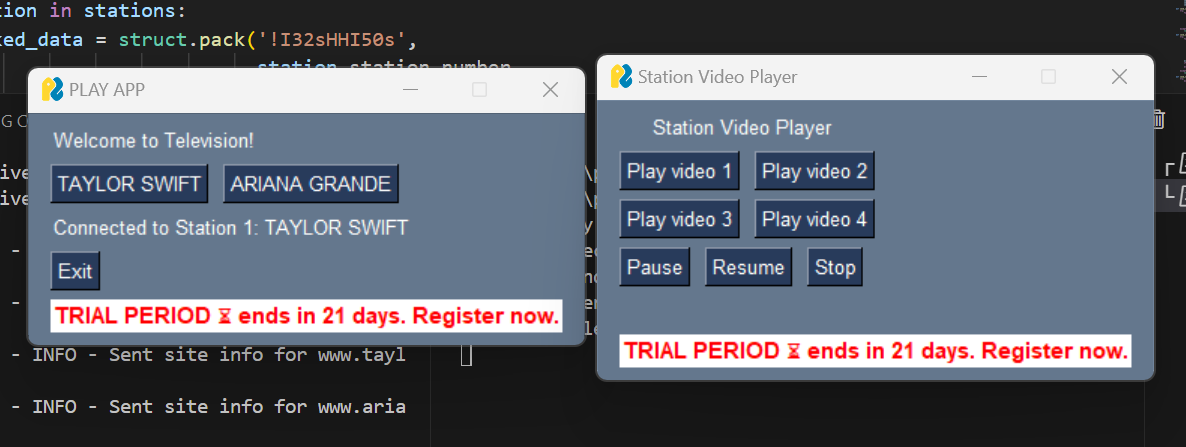Click the trash icon in the editor panel
This screenshot has height=447, width=1186.
point(1159,120)
